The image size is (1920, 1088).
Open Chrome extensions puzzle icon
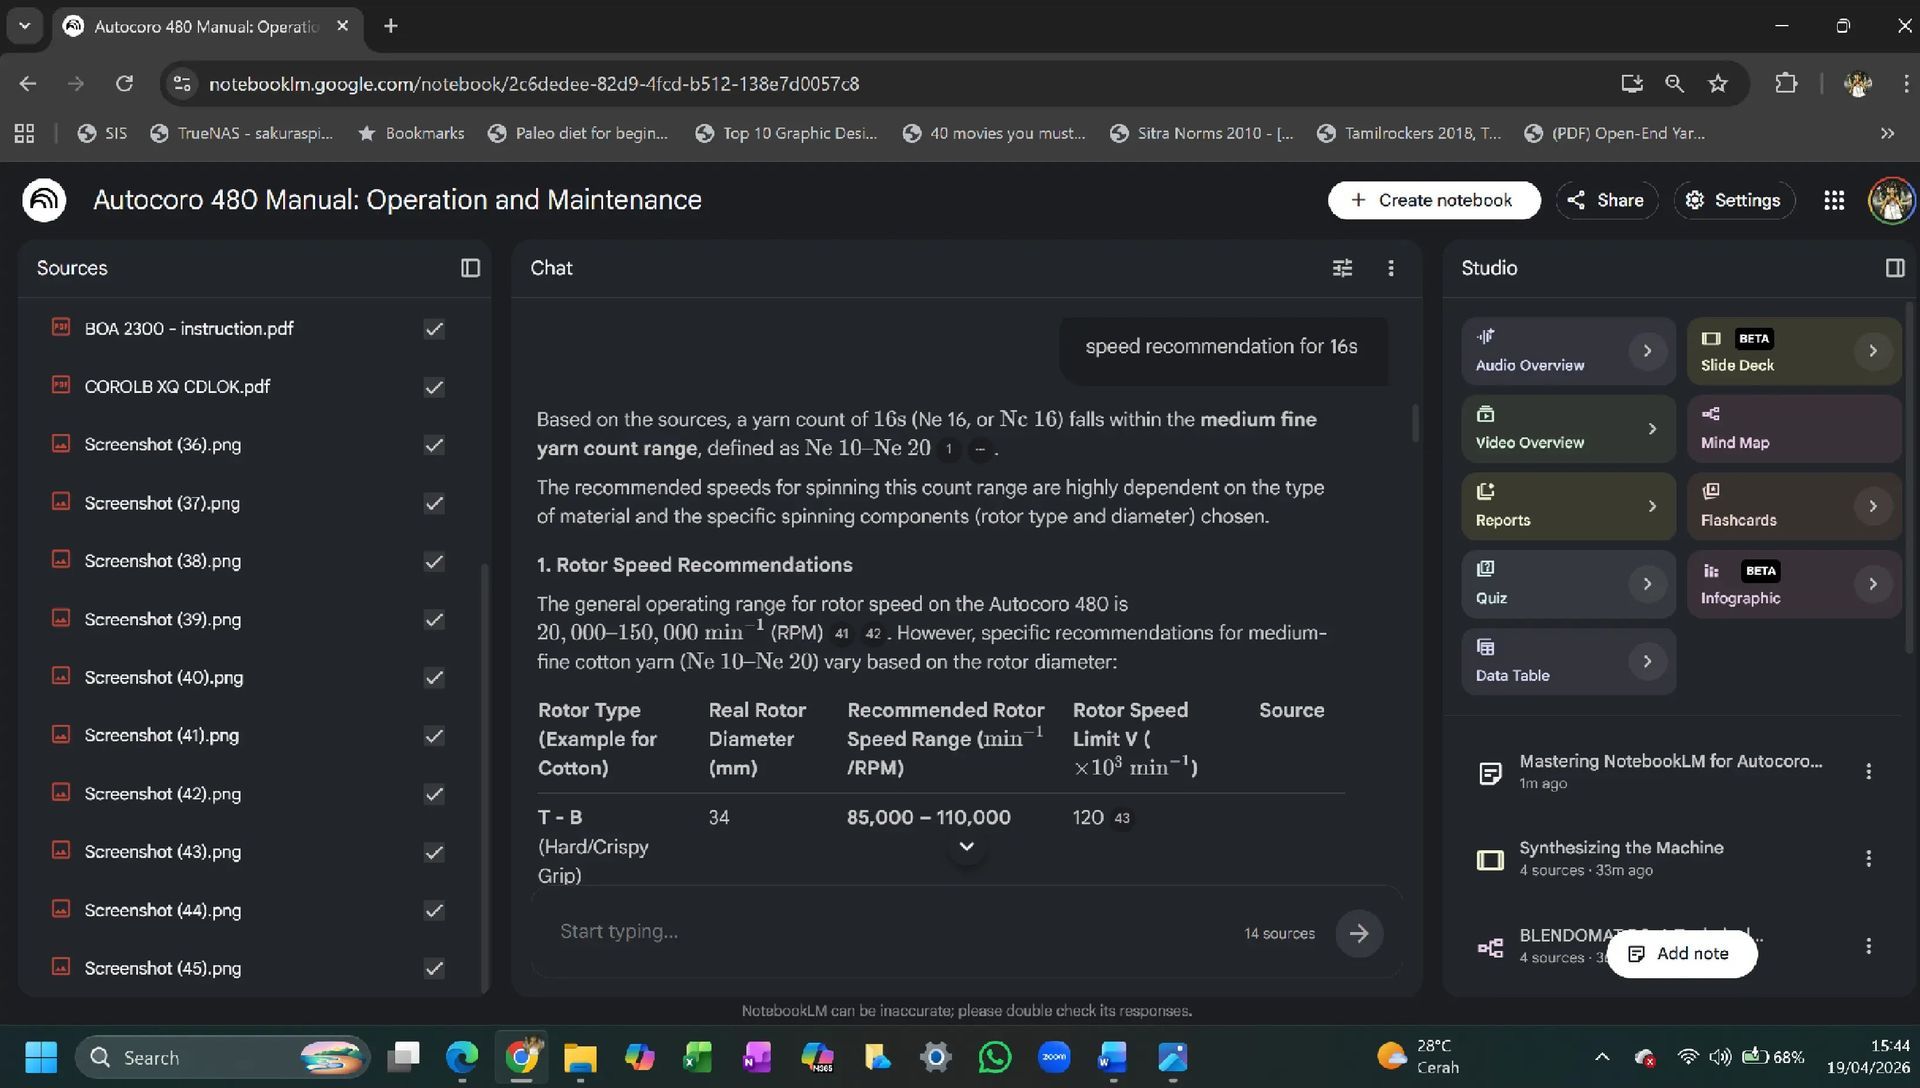pos(1786,84)
